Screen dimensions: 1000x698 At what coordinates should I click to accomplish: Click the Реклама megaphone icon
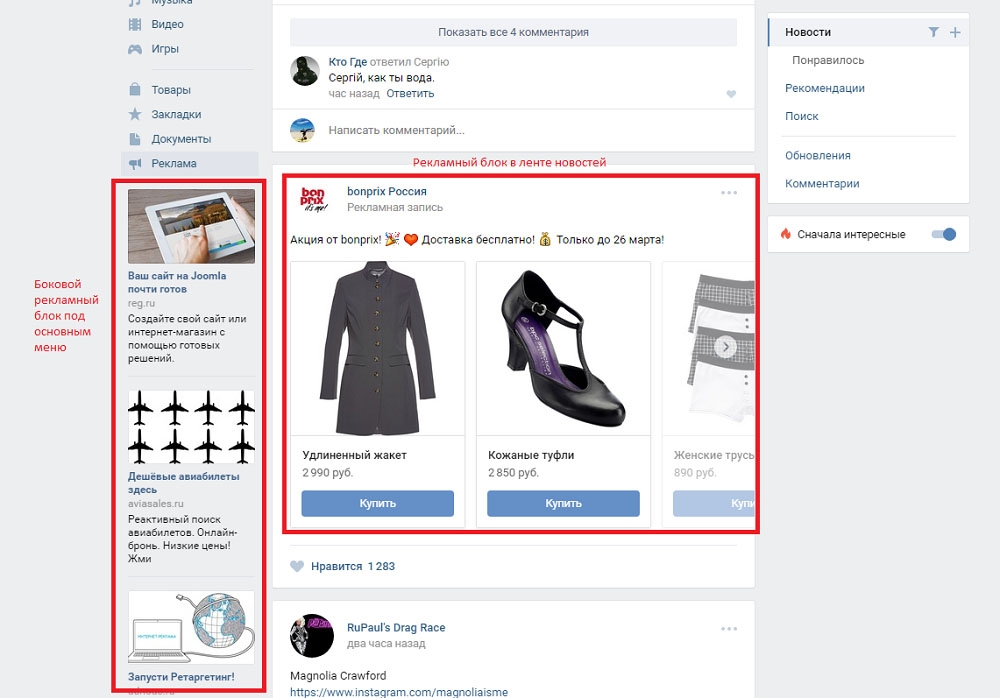click(135, 163)
